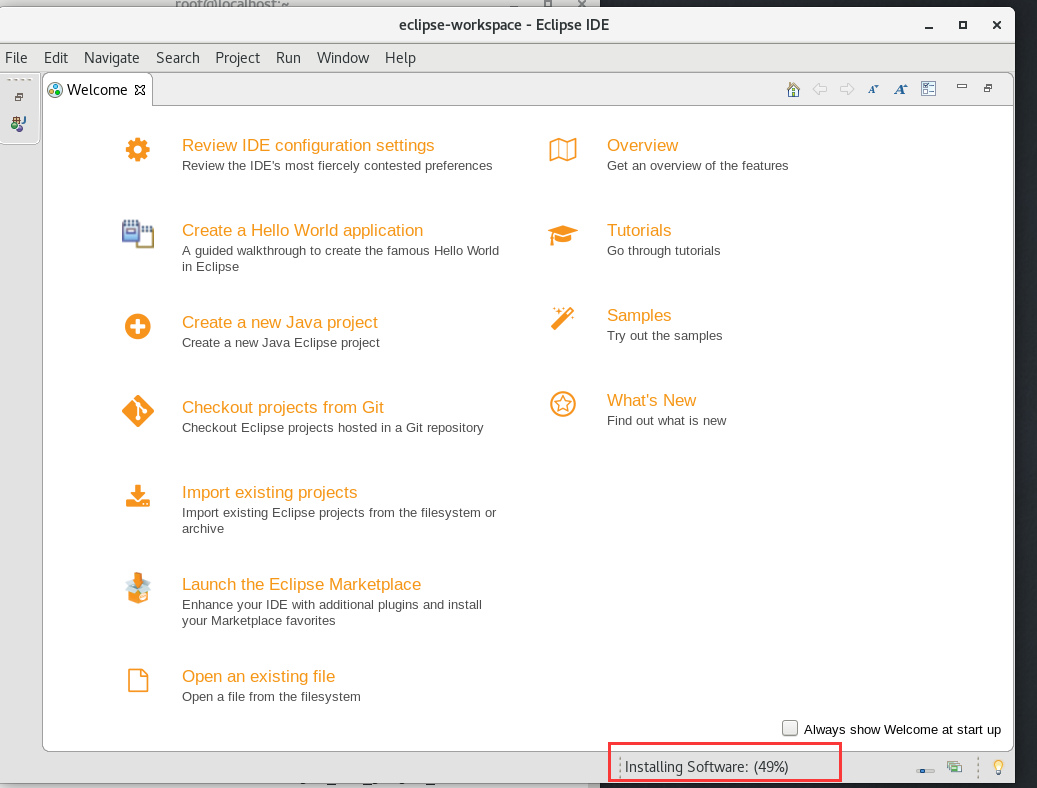Open the Open an existing file link

point(258,676)
